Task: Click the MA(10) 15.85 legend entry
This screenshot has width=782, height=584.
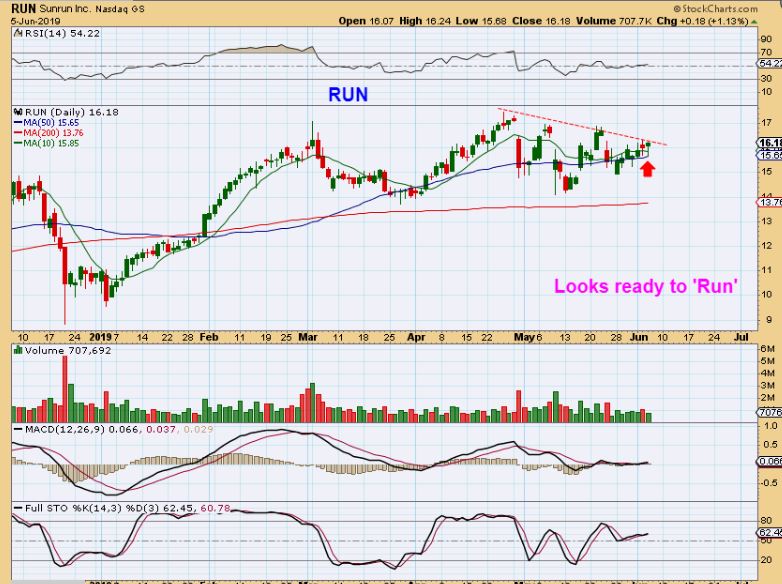Action: click(x=51, y=144)
